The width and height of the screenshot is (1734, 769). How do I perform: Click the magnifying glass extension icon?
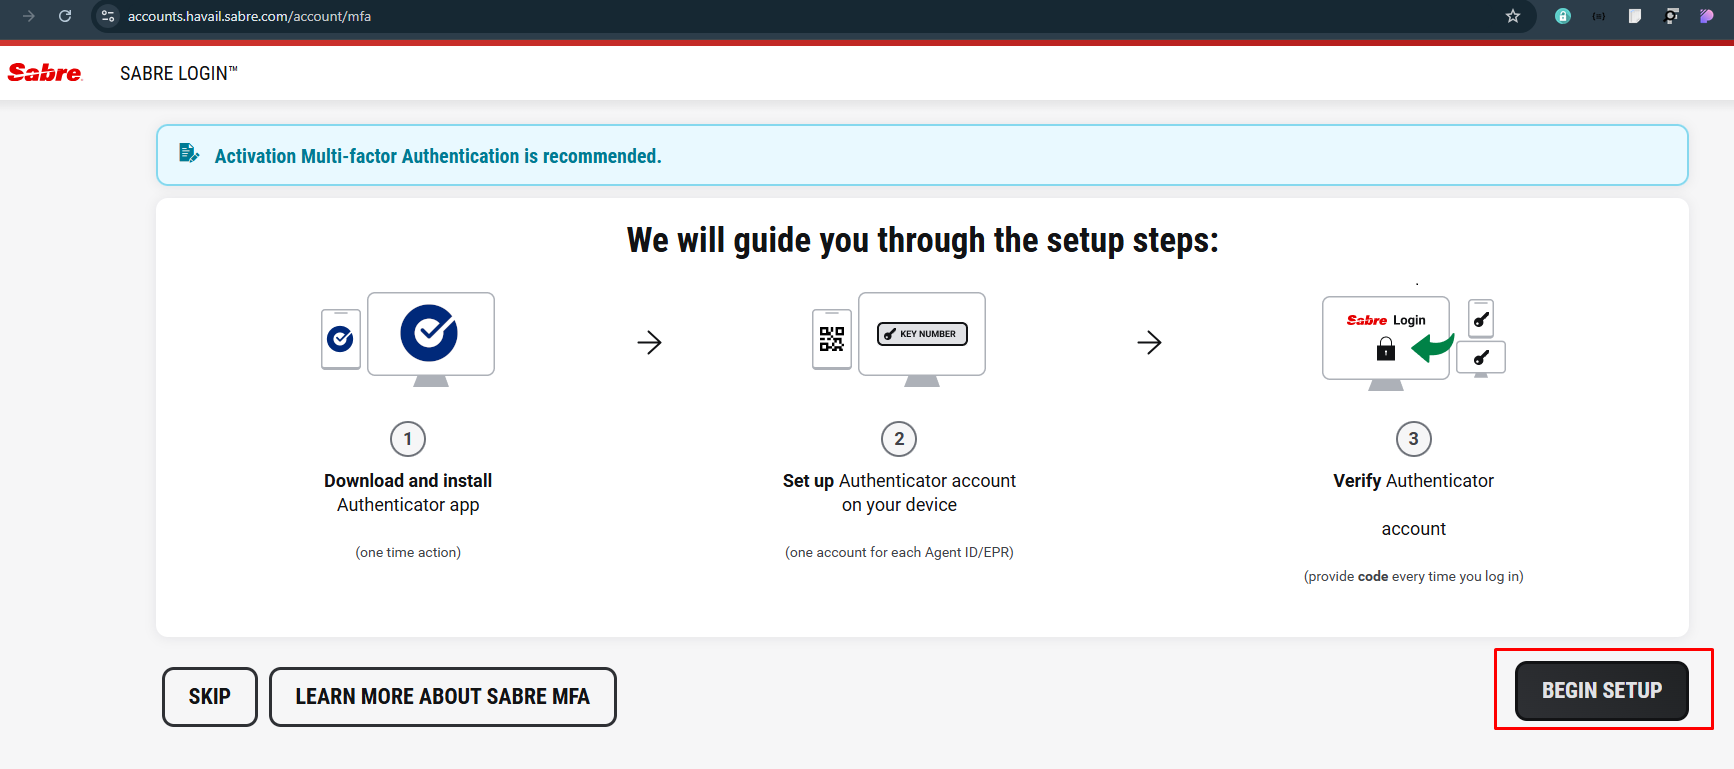coord(1670,16)
